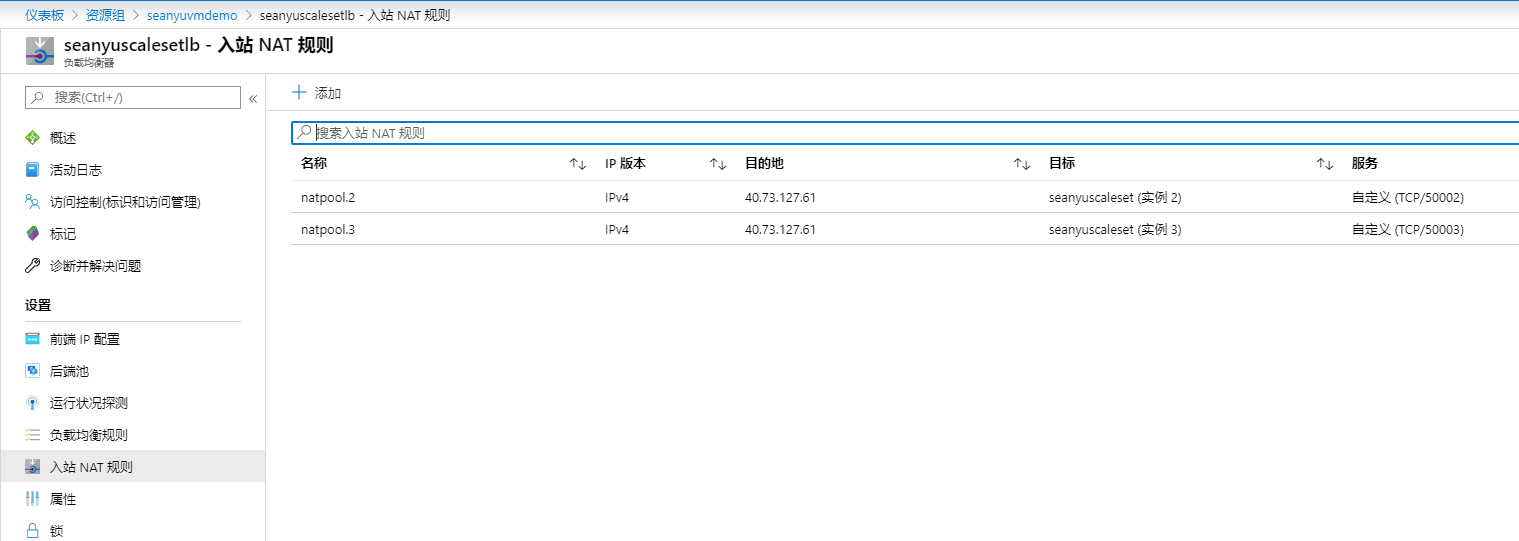This screenshot has height=541, width=1519.
Task: Open 负载均衡规则 menu item
Action: (88, 435)
